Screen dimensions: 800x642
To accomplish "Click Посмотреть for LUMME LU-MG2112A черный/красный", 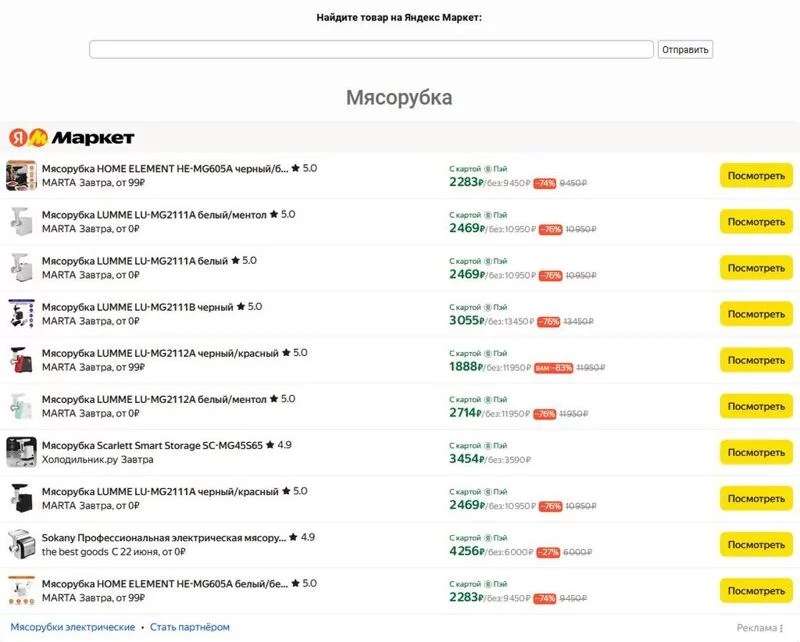I will click(x=756, y=360).
